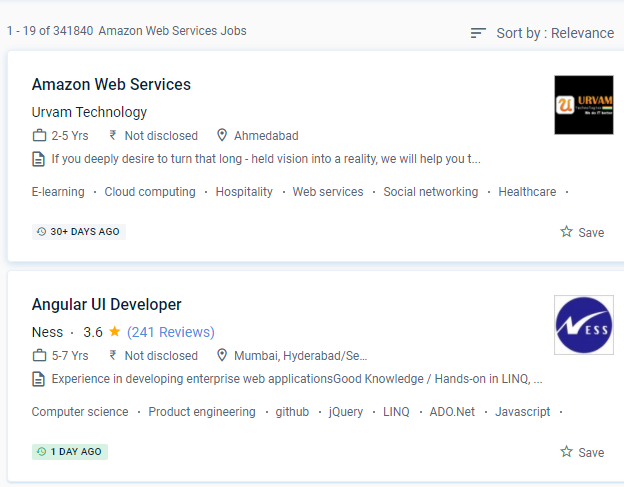Open Ness 241 Reviews link
Image resolution: width=624 pixels, height=487 pixels.
pos(170,332)
